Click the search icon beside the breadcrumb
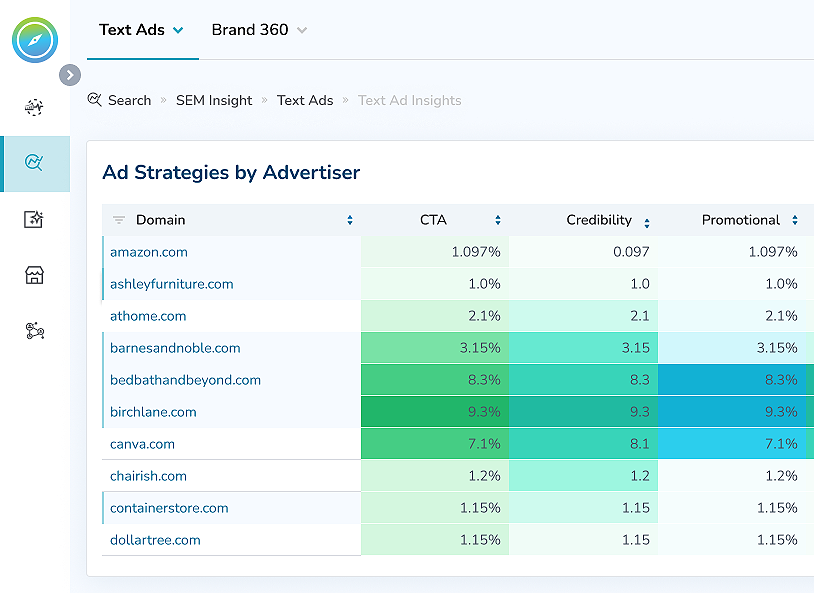Image resolution: width=814 pixels, height=593 pixels. (95, 100)
